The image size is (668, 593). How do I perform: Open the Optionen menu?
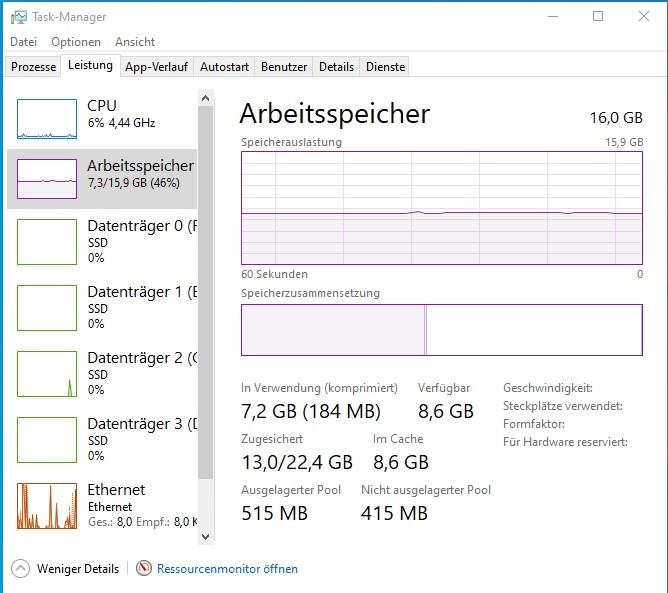76,42
